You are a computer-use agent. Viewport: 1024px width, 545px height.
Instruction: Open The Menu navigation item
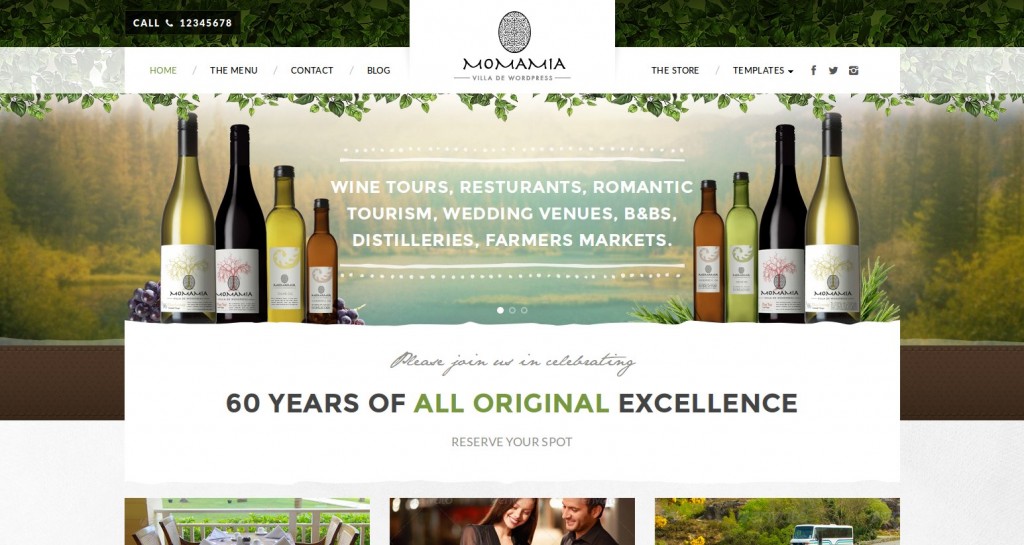click(x=234, y=70)
